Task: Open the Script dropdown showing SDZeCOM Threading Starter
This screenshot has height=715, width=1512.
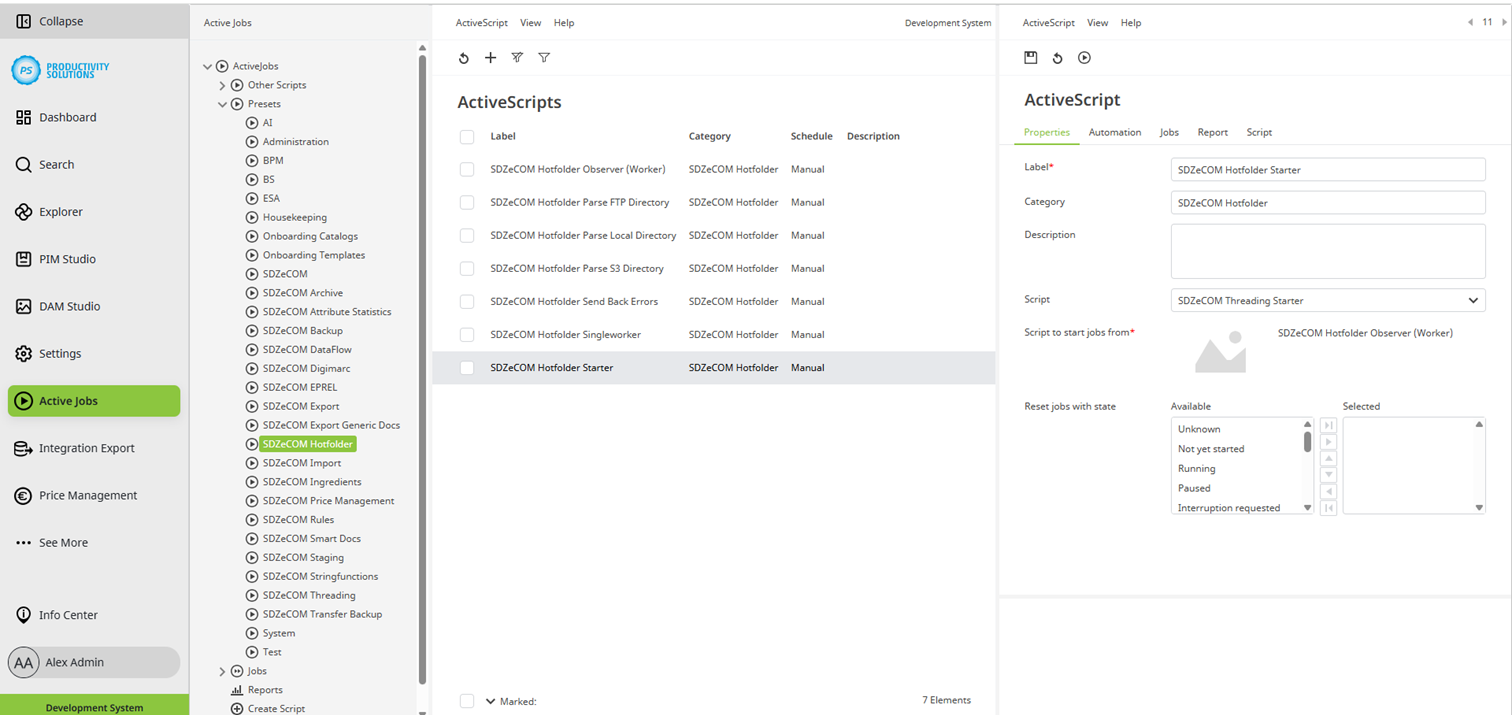Action: click(x=1328, y=300)
